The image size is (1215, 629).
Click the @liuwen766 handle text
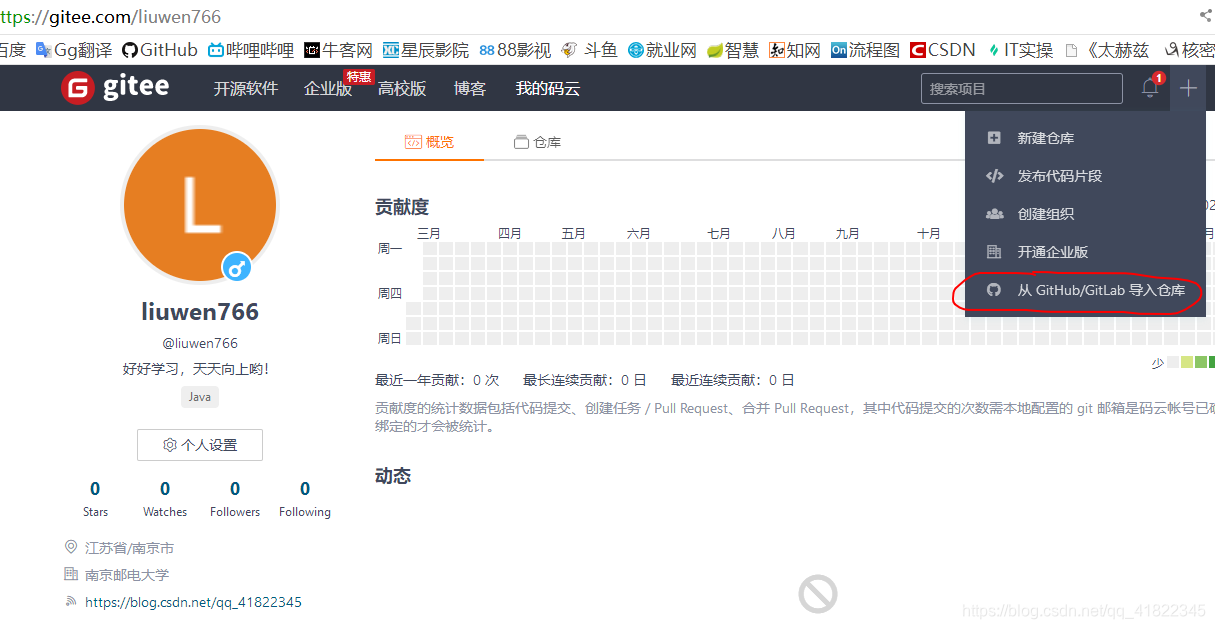[200, 343]
